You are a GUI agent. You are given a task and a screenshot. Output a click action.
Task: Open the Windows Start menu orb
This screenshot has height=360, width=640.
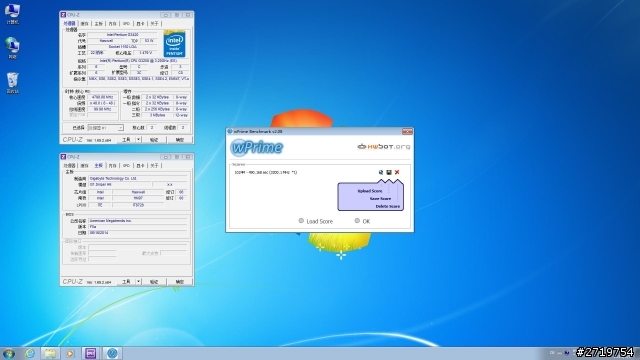9,353
